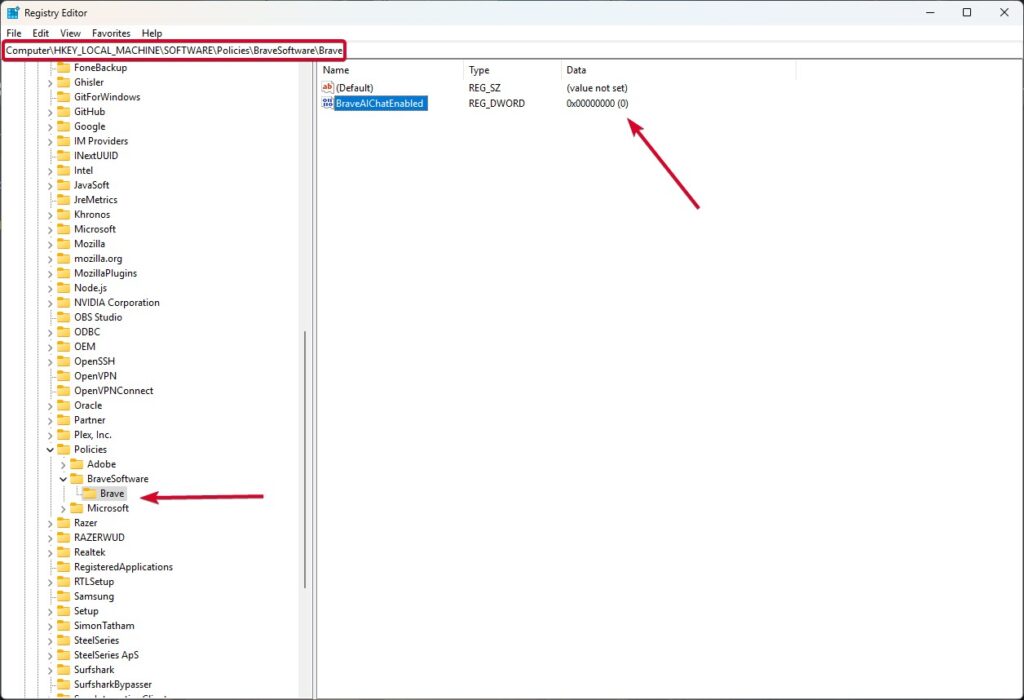Click the INextUUID folder icon
Screen dimensions: 1024x700
[63, 155]
